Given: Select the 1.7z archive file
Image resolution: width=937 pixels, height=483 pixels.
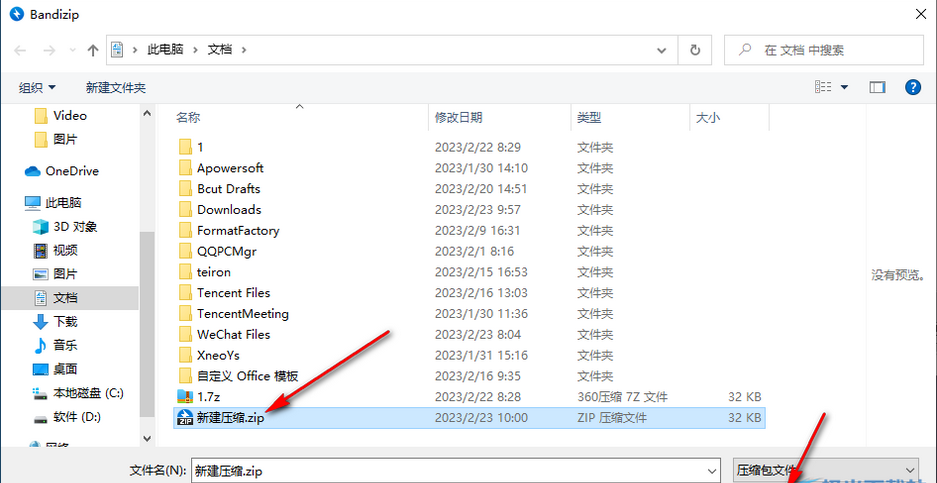Looking at the screenshot, I should click(x=208, y=397).
